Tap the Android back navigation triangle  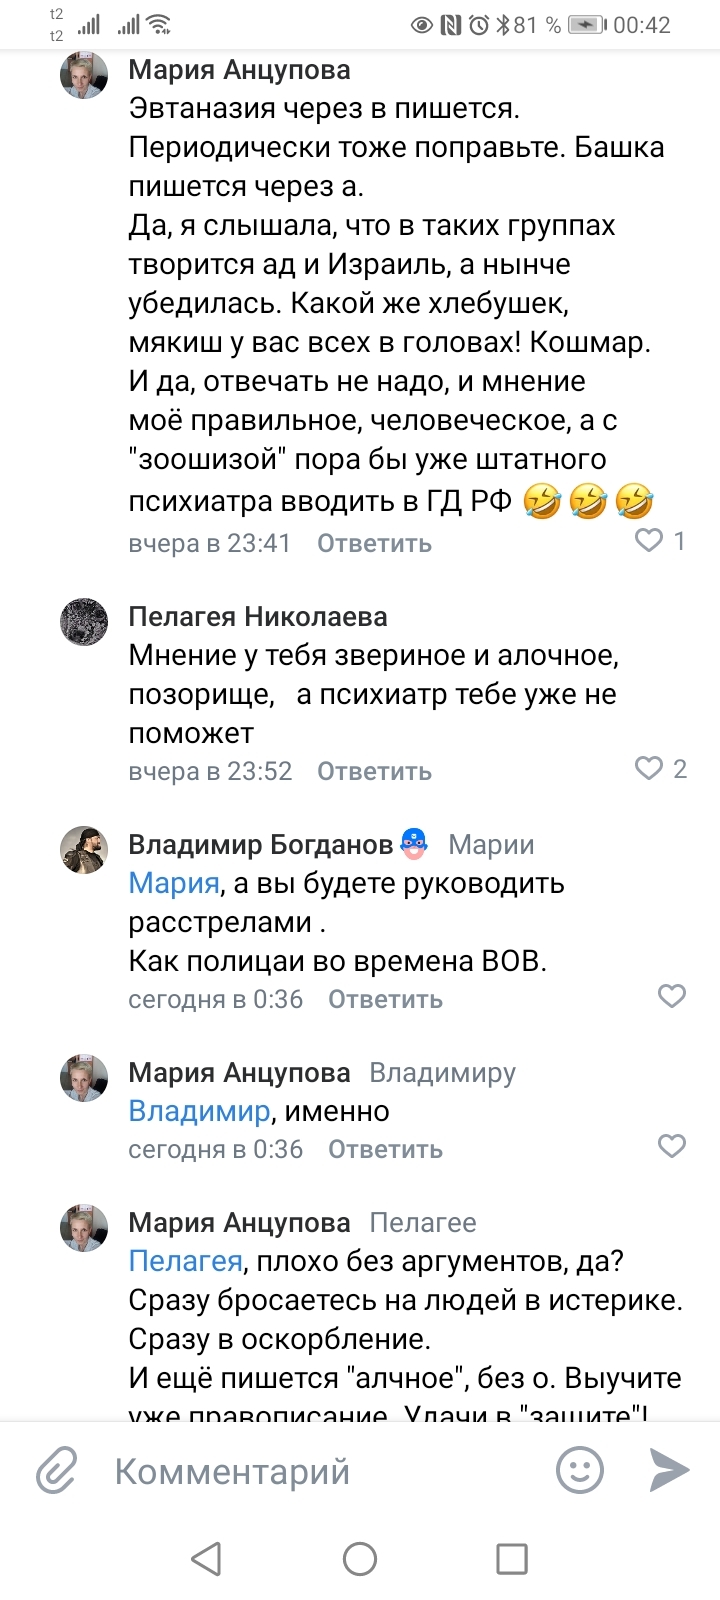click(x=206, y=1558)
